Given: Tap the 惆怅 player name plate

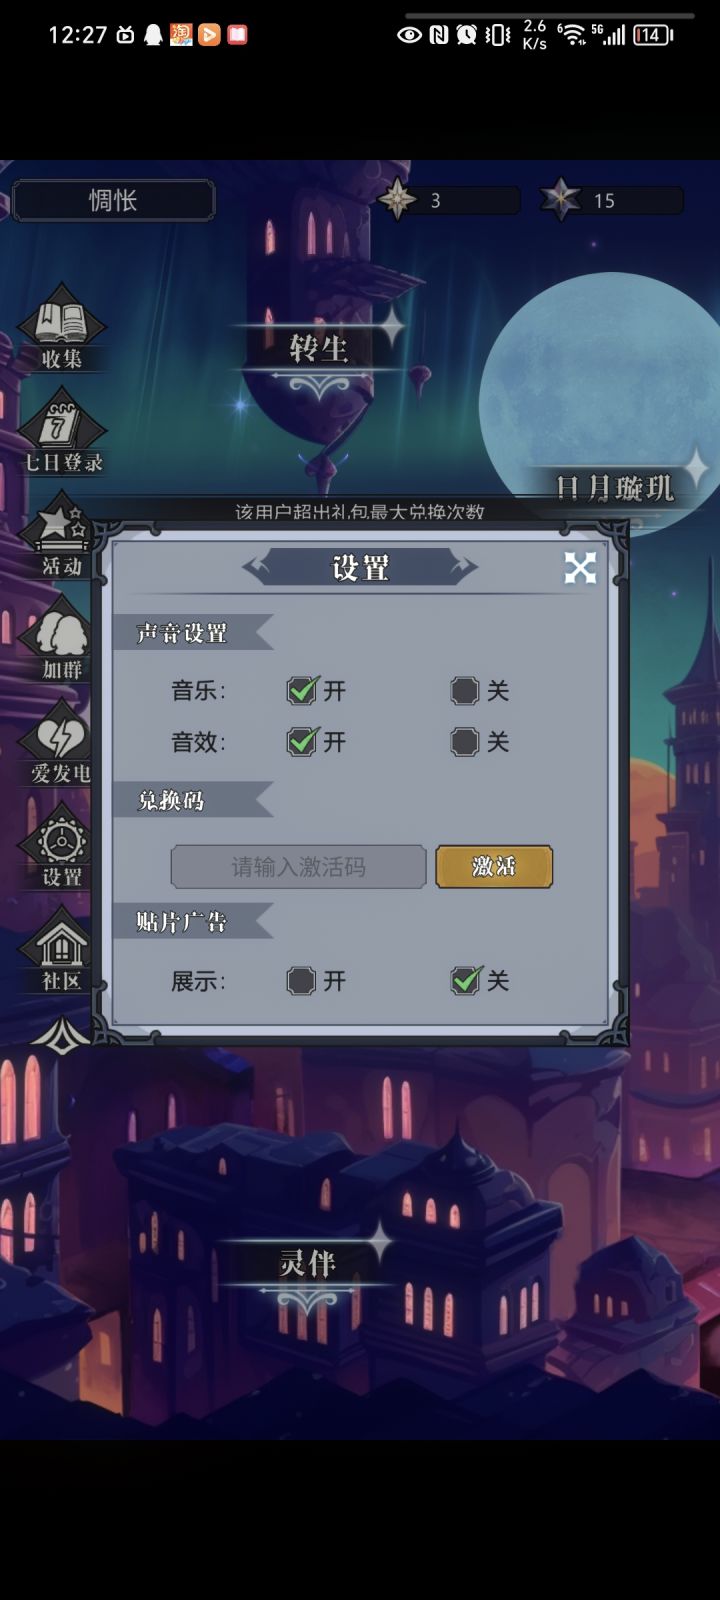Looking at the screenshot, I should click(113, 200).
